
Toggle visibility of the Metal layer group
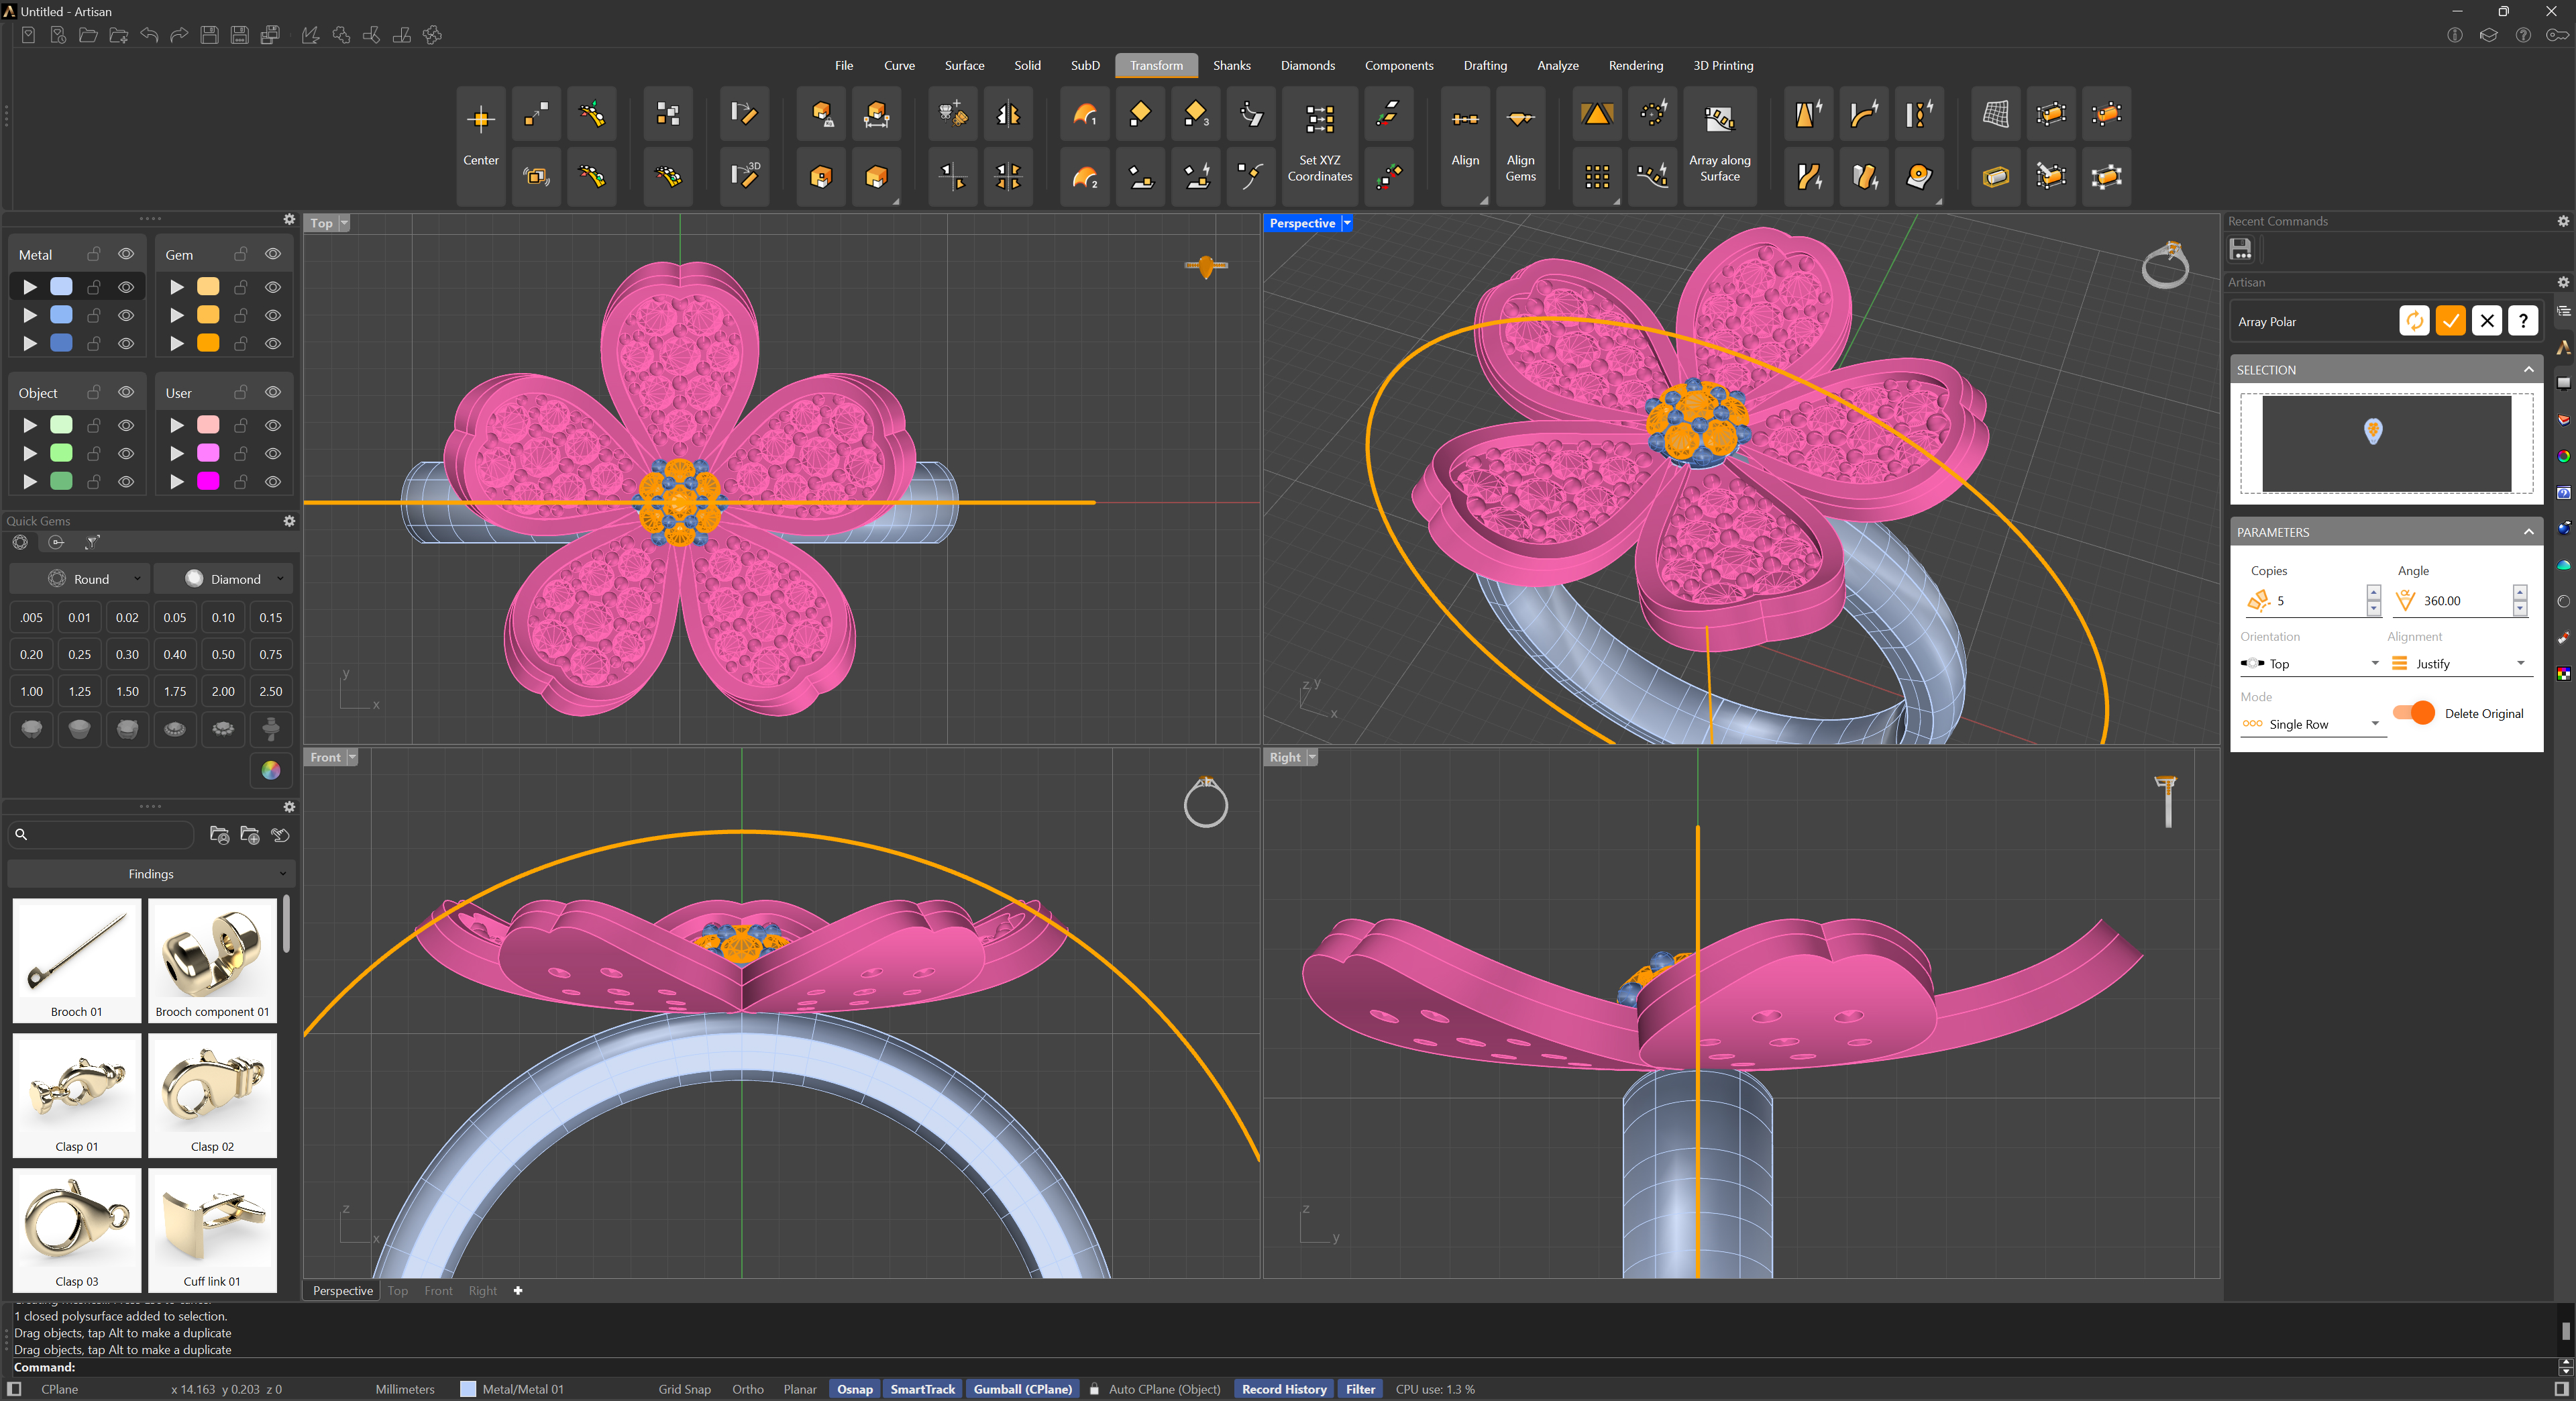(x=126, y=254)
